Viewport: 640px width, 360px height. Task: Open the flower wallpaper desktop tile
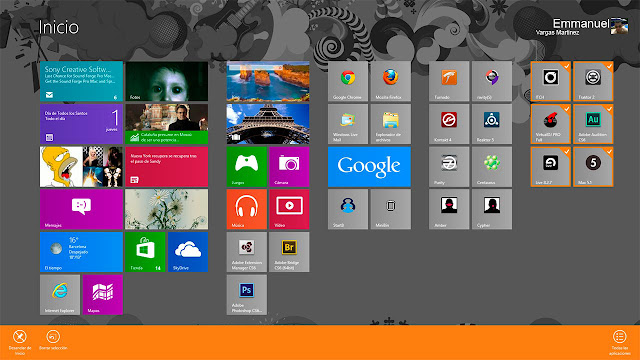pyautogui.click(x=167, y=209)
